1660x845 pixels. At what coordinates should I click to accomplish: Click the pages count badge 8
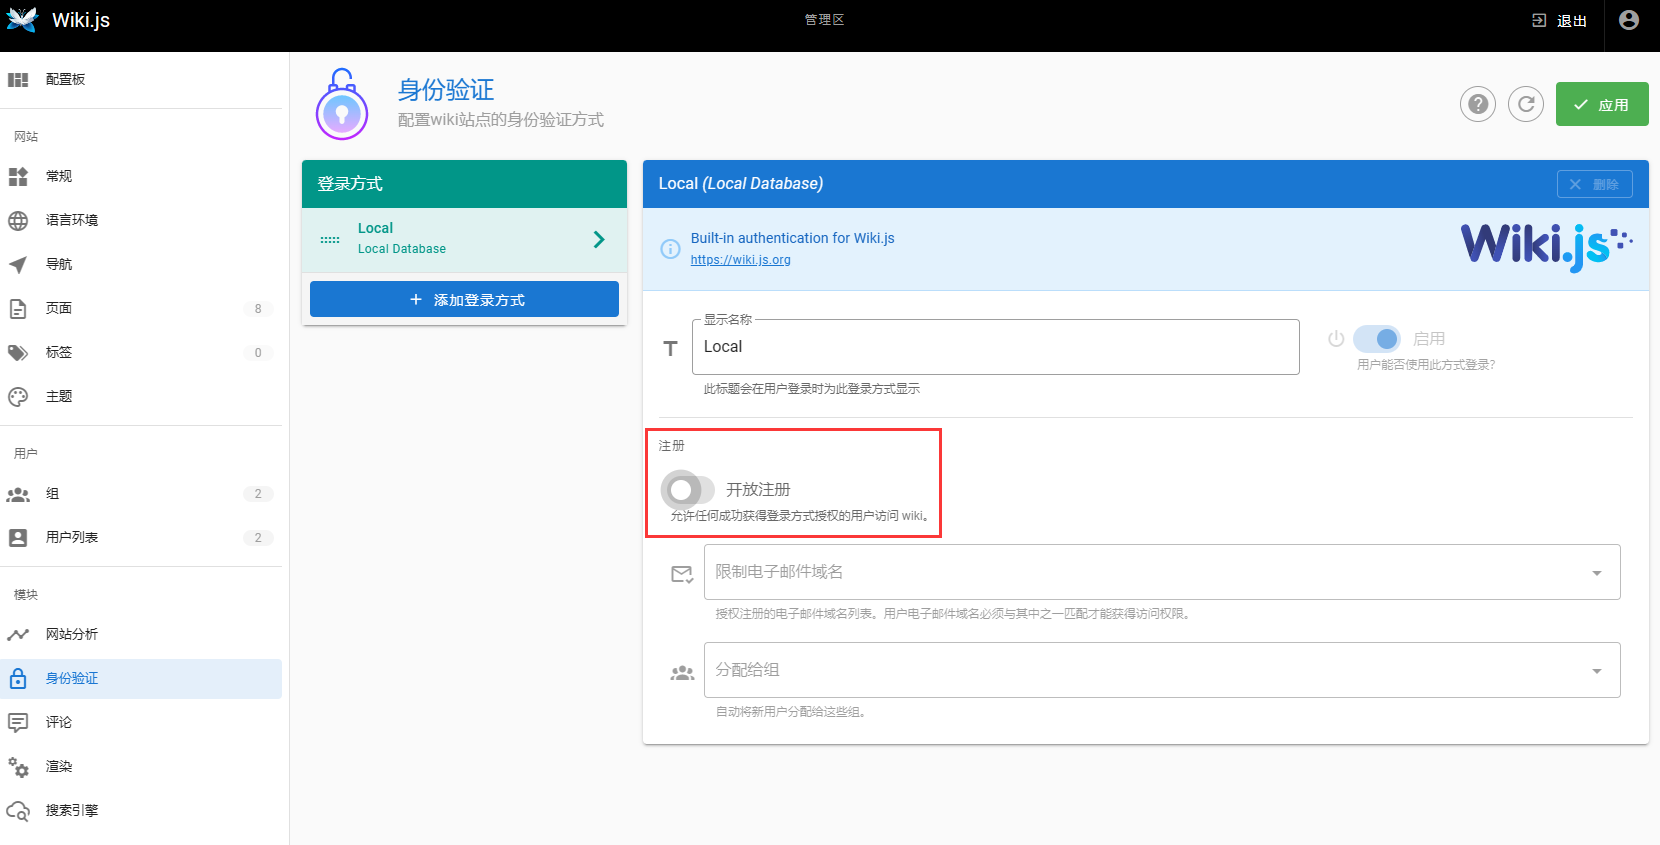(258, 309)
